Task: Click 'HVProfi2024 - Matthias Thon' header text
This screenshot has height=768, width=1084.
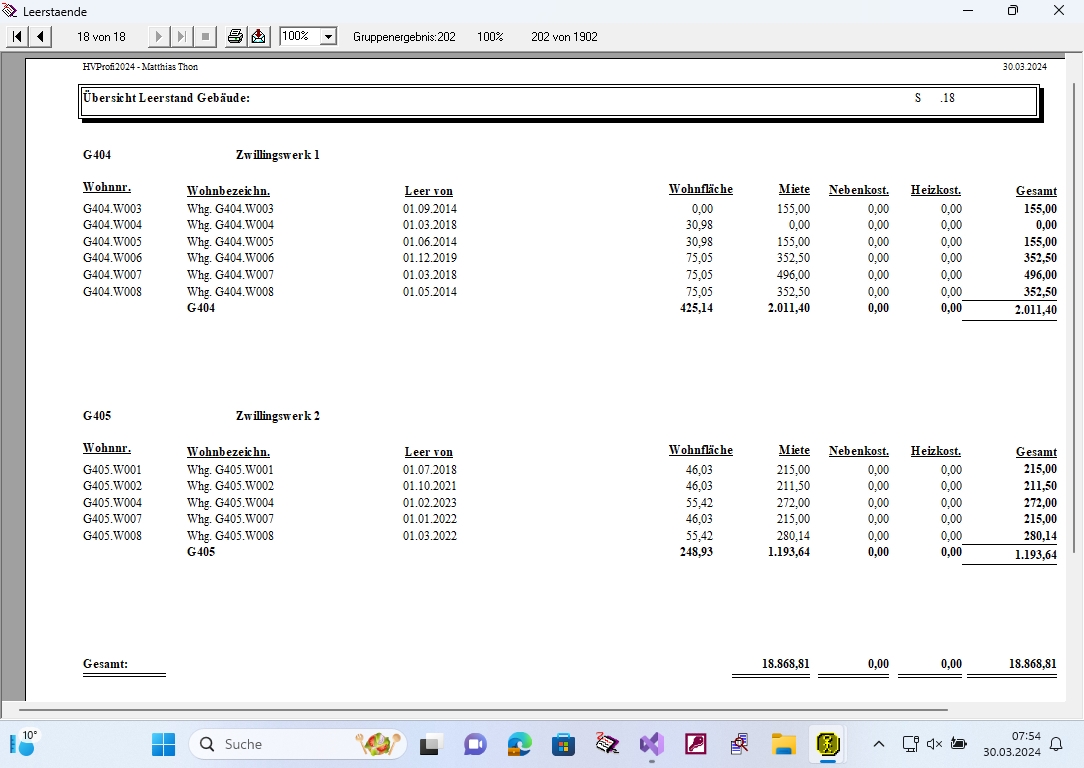Action: pyautogui.click(x=140, y=67)
